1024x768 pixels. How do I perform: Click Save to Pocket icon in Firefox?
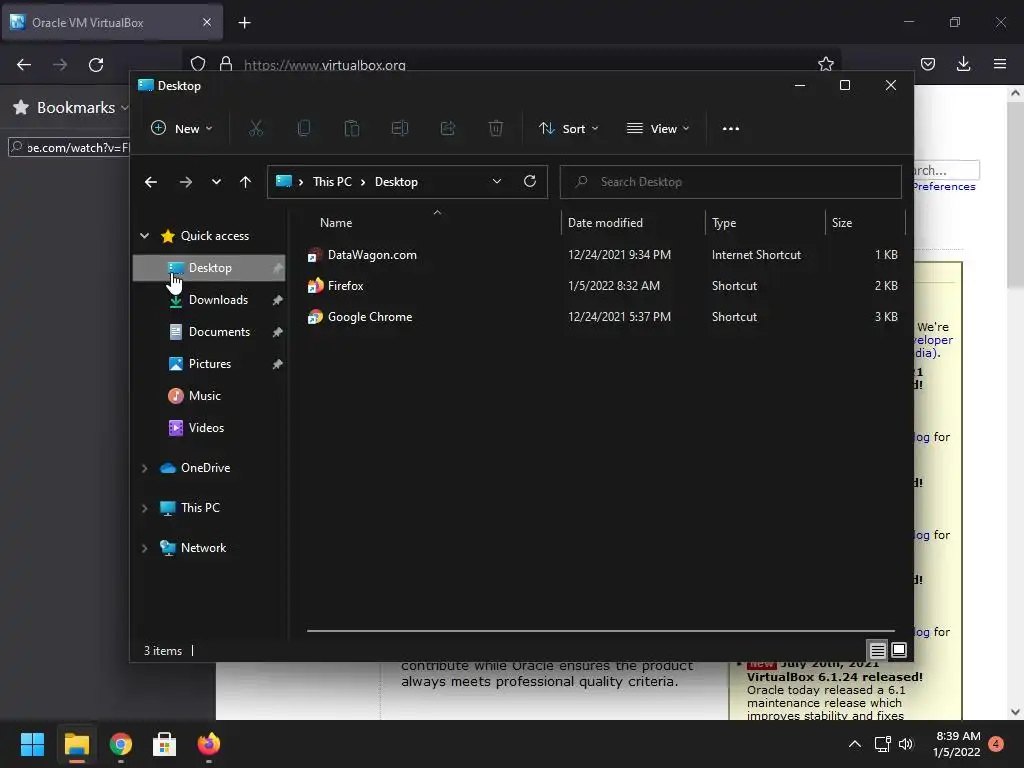pos(927,64)
